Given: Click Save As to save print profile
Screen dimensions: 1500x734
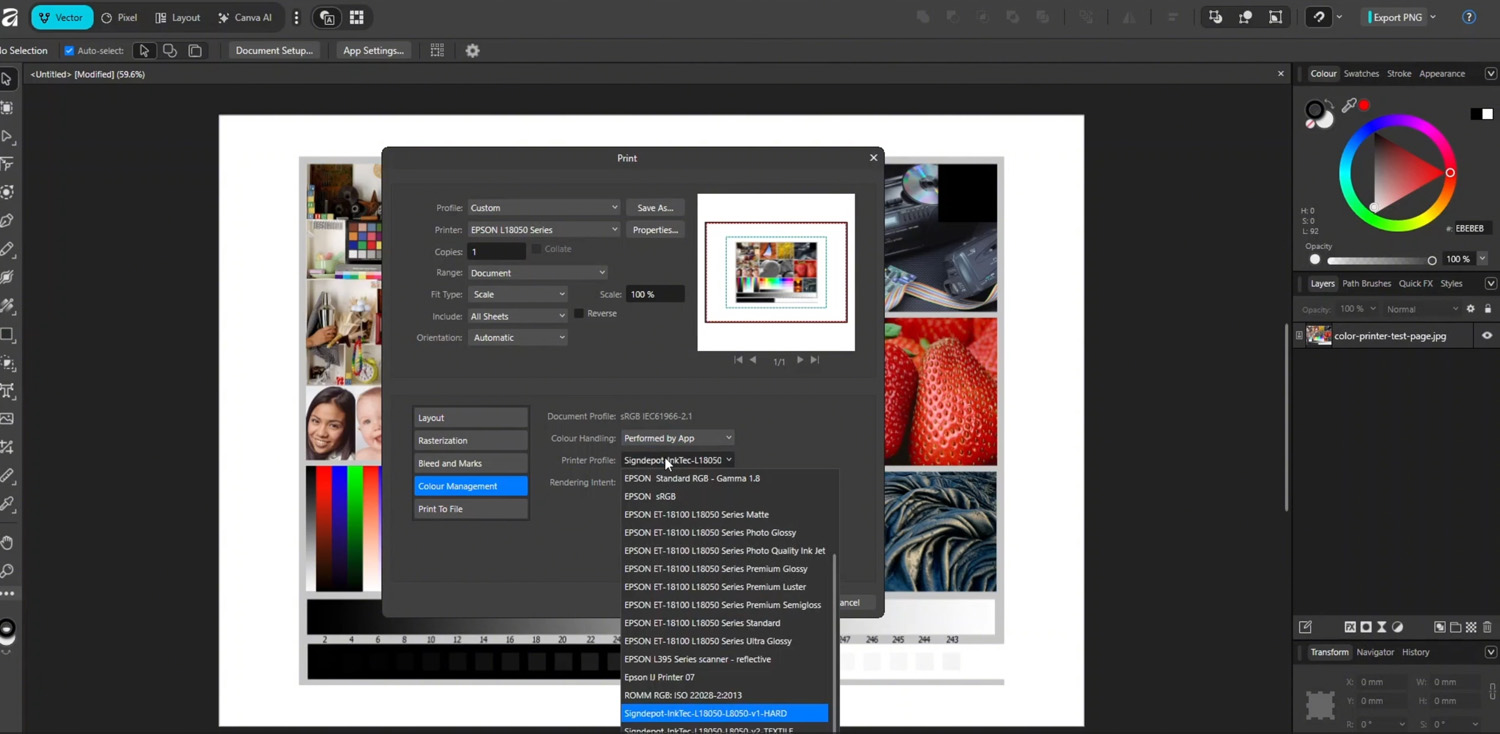Looking at the screenshot, I should click(x=655, y=208).
